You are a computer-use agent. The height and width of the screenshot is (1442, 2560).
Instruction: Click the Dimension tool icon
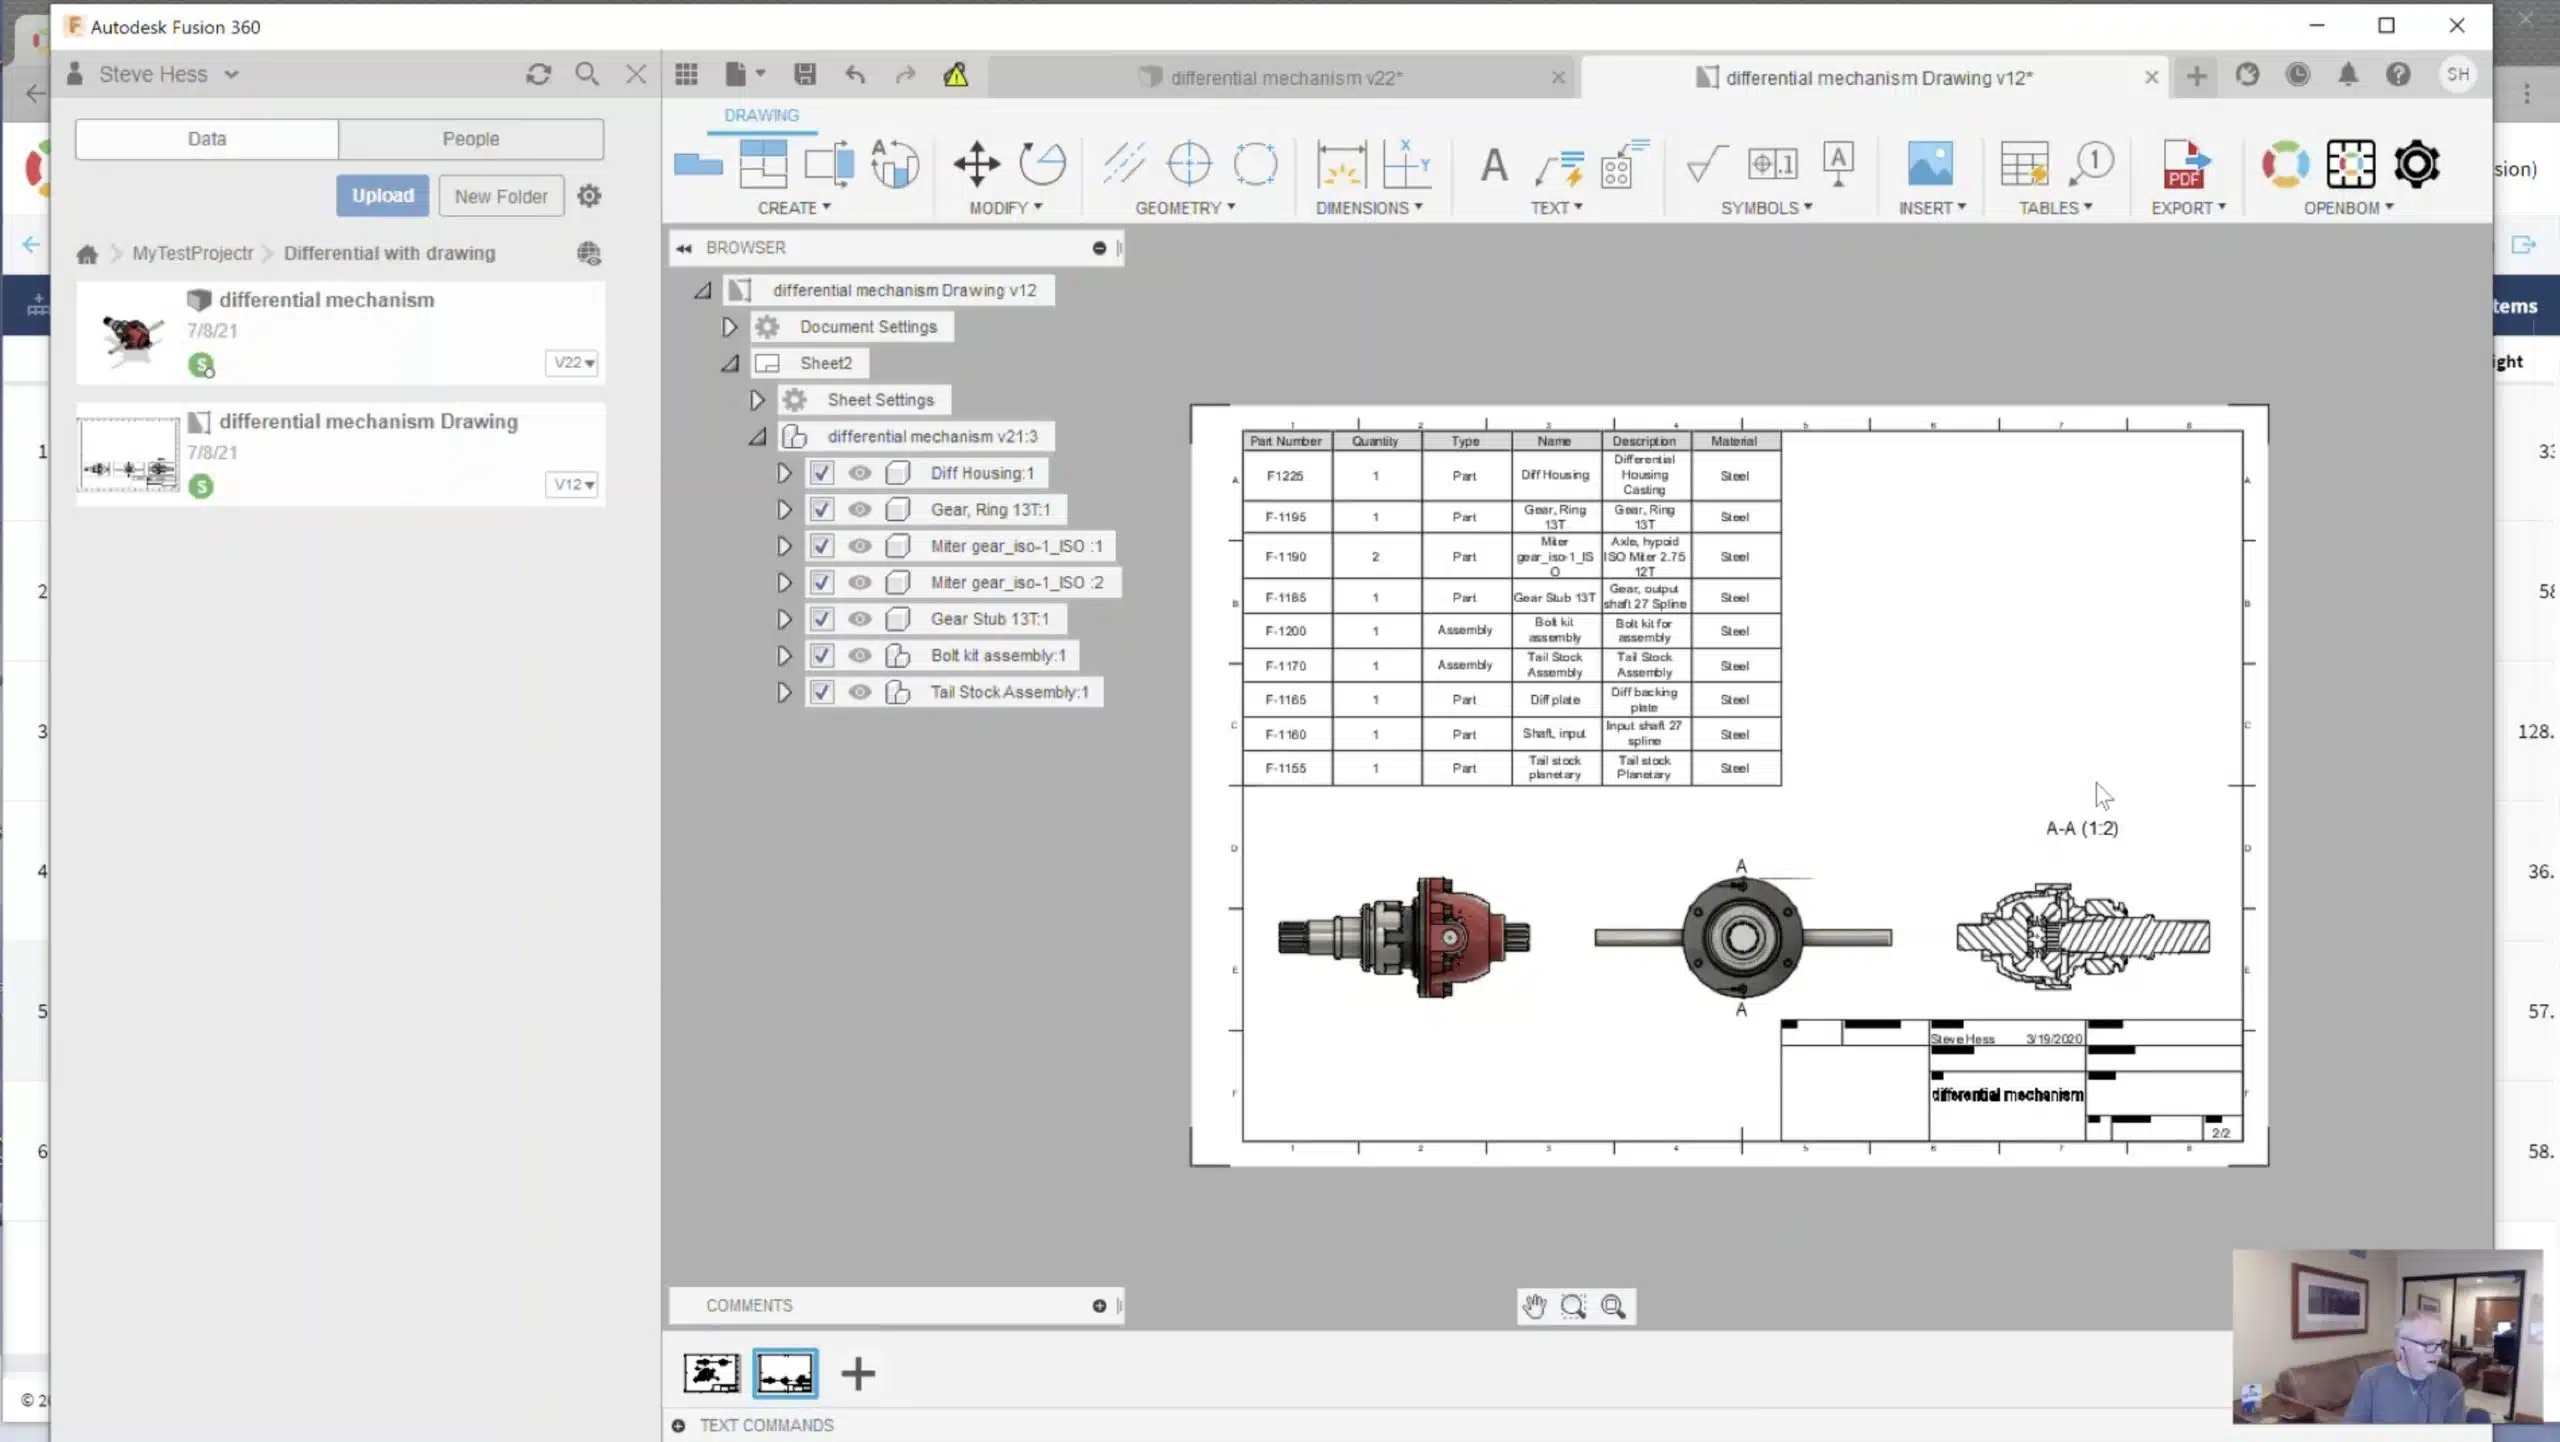(1340, 164)
